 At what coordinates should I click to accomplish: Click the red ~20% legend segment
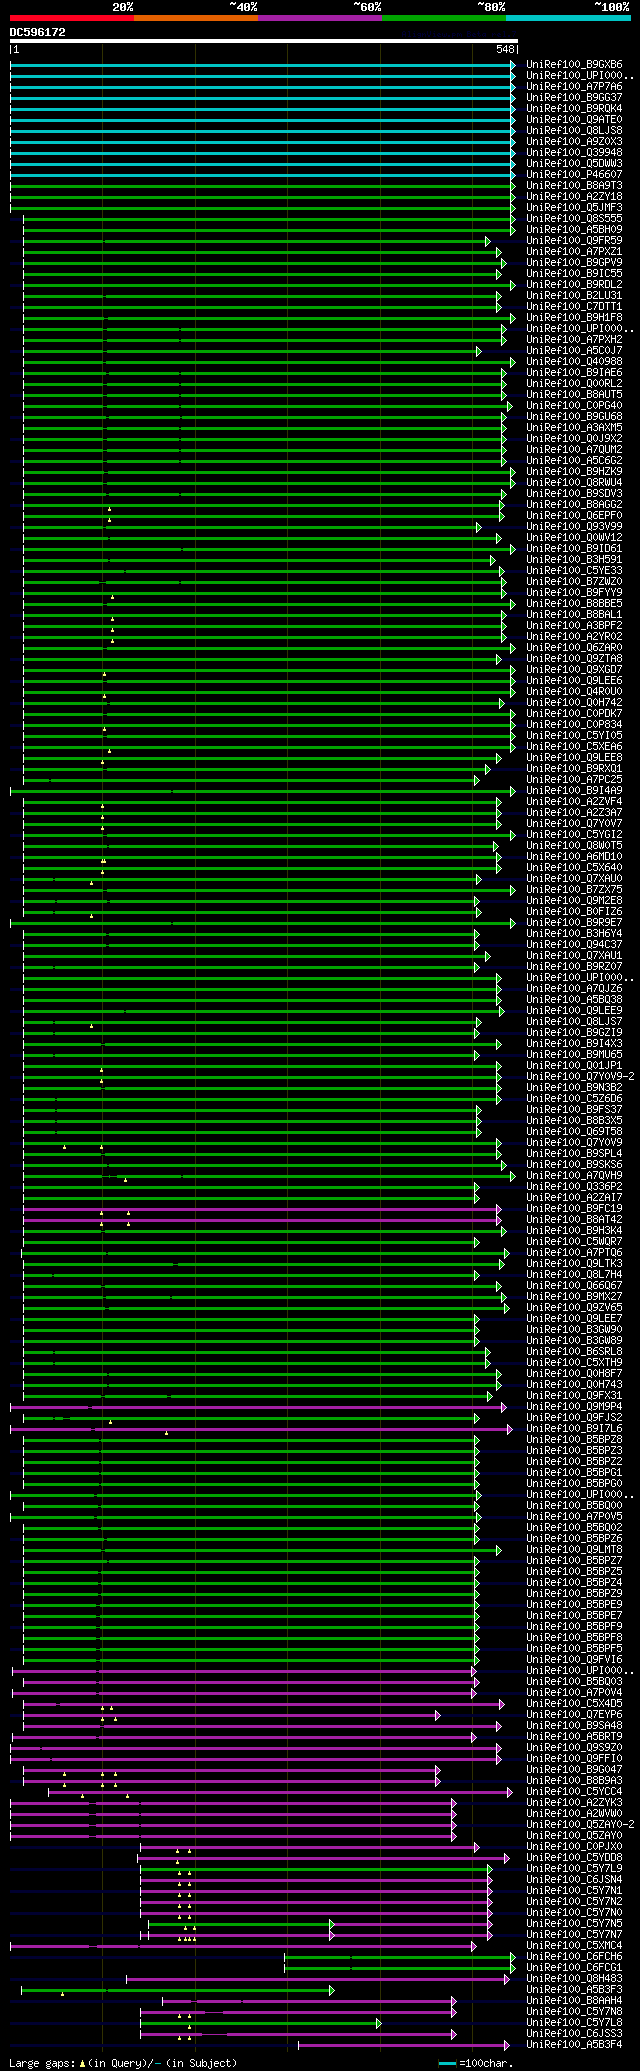(x=72, y=18)
